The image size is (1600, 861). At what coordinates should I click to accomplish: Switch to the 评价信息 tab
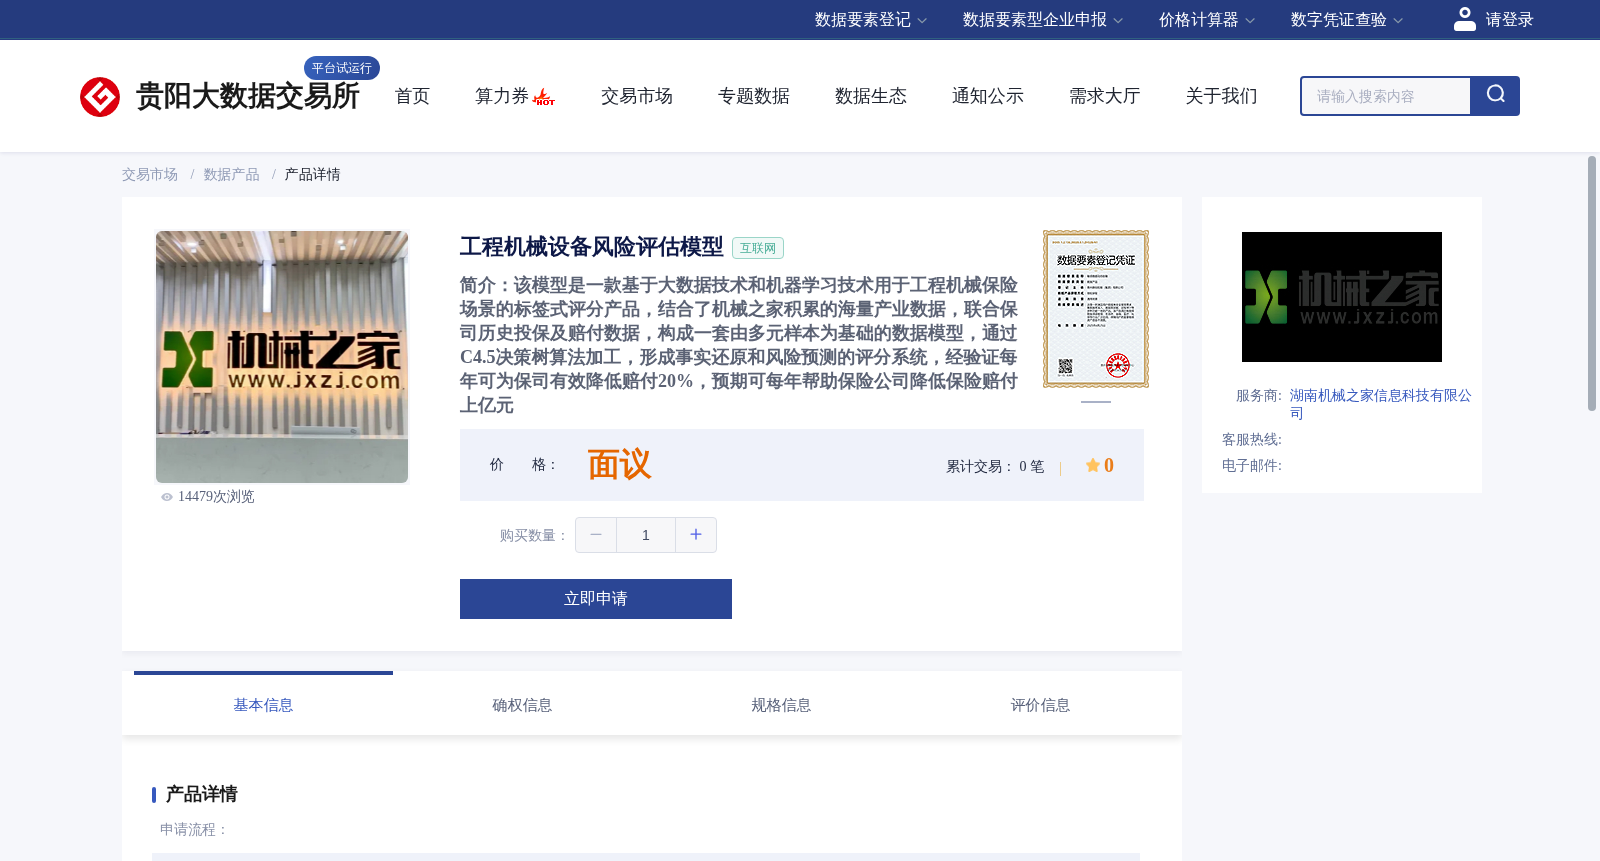coord(1040,705)
